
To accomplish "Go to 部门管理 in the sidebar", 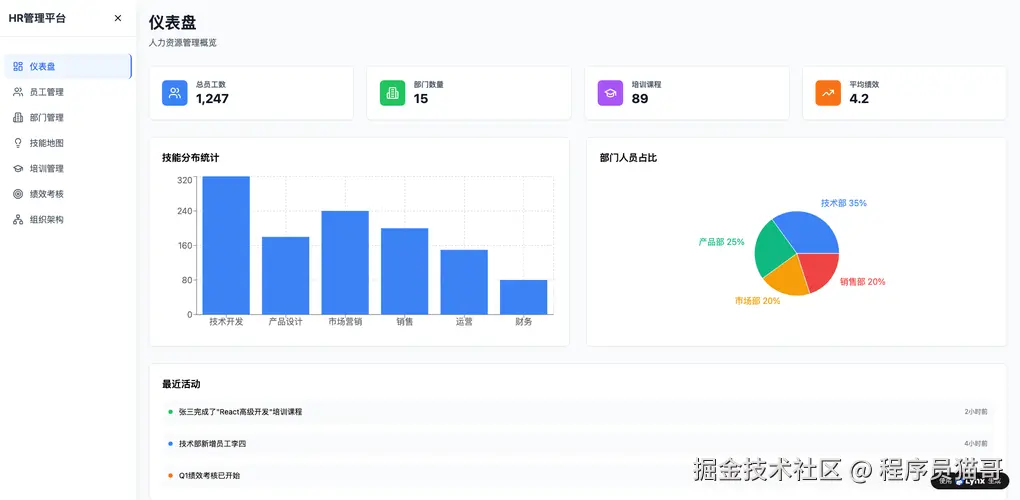I will (68, 118).
